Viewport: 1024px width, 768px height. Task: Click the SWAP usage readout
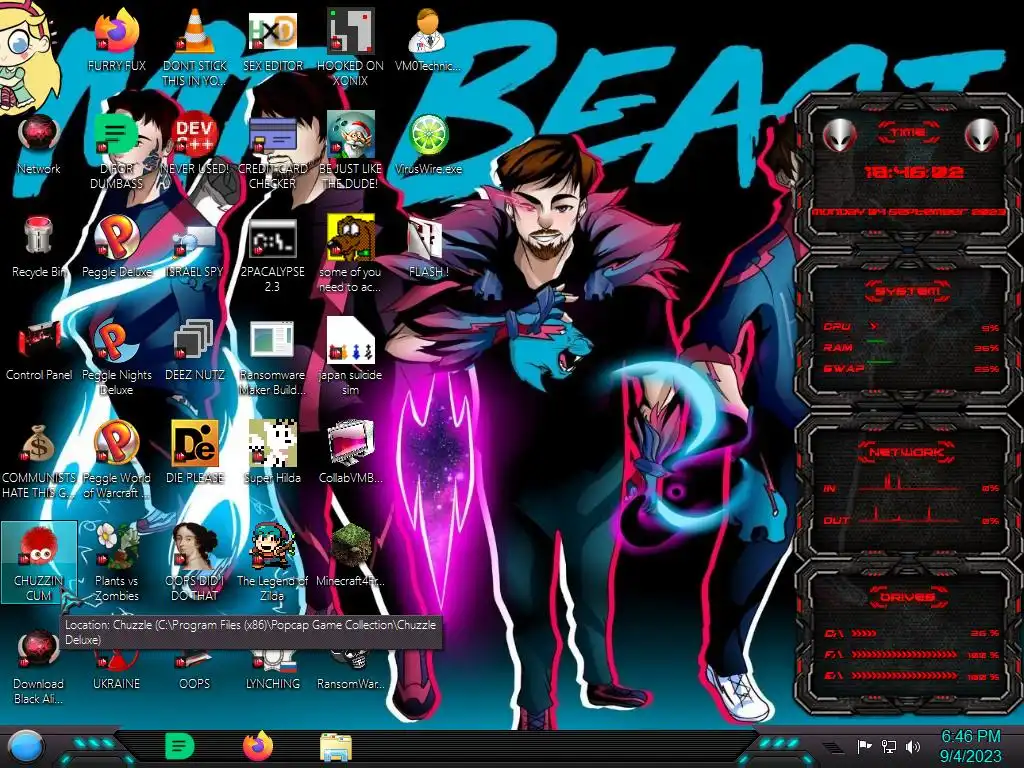coord(912,369)
